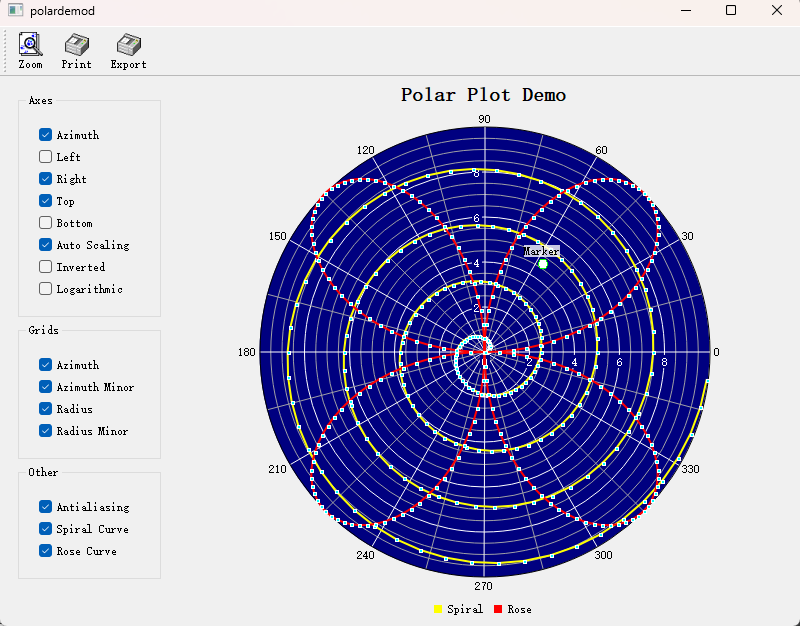Open the Export tool

pyautogui.click(x=127, y=47)
